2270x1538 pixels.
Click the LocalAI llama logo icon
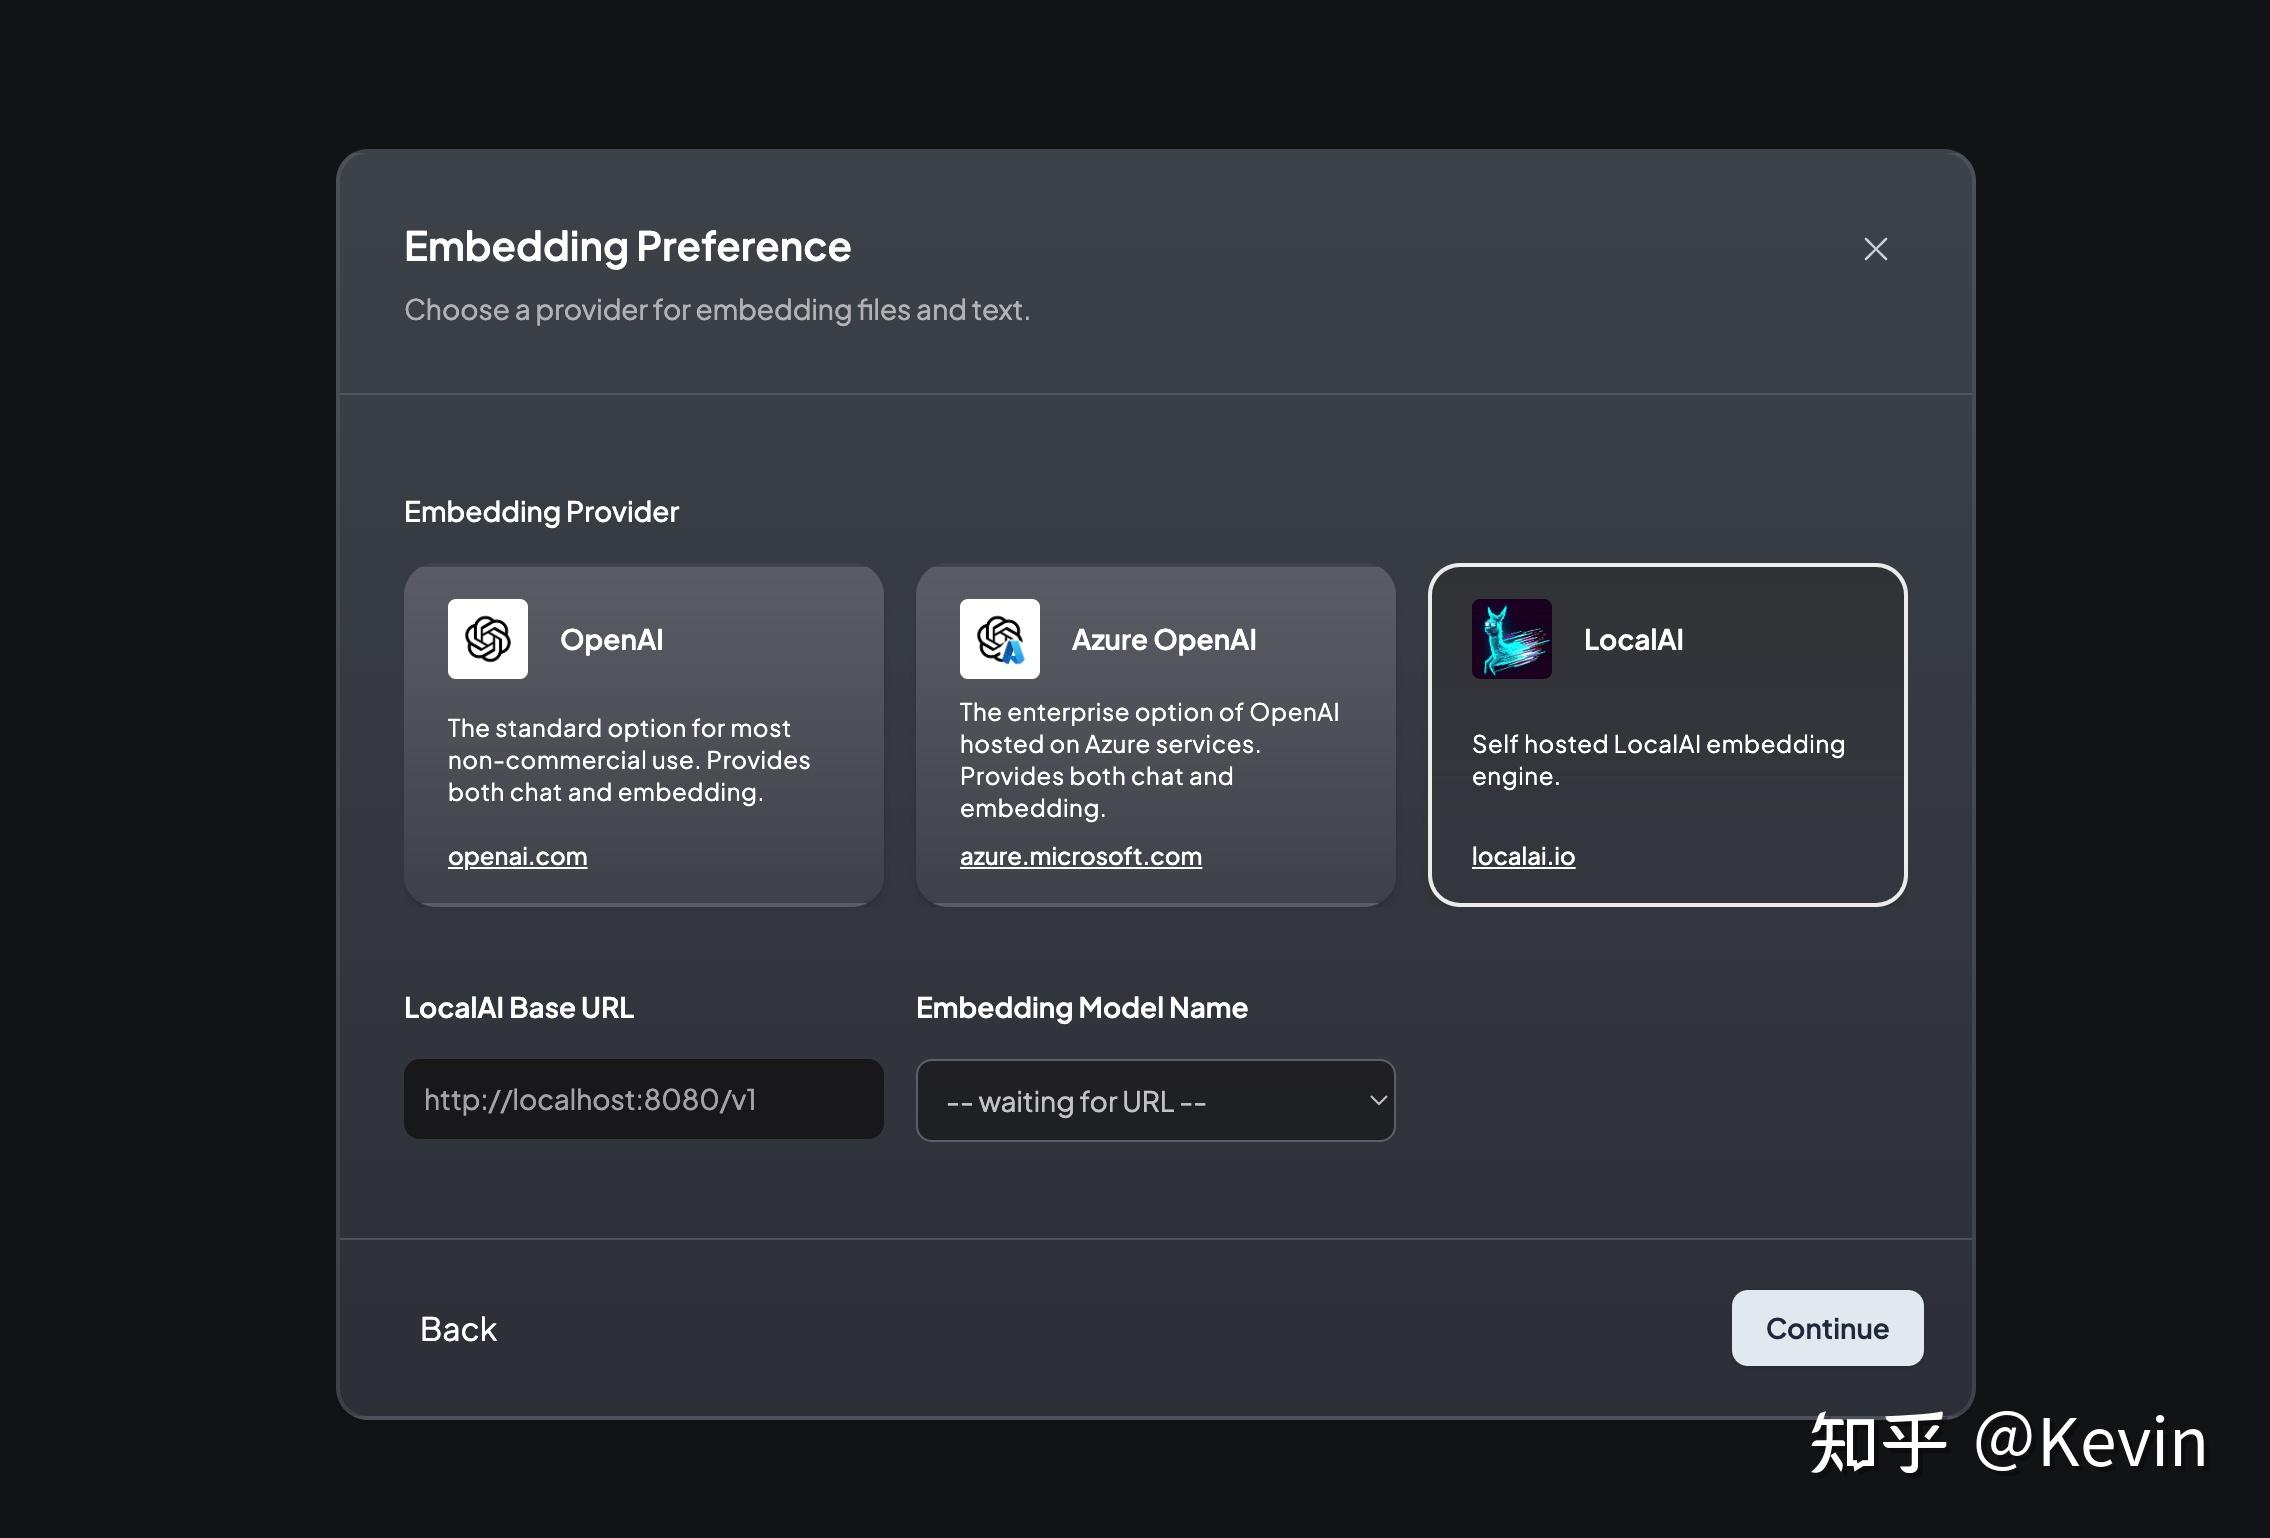pos(1511,639)
